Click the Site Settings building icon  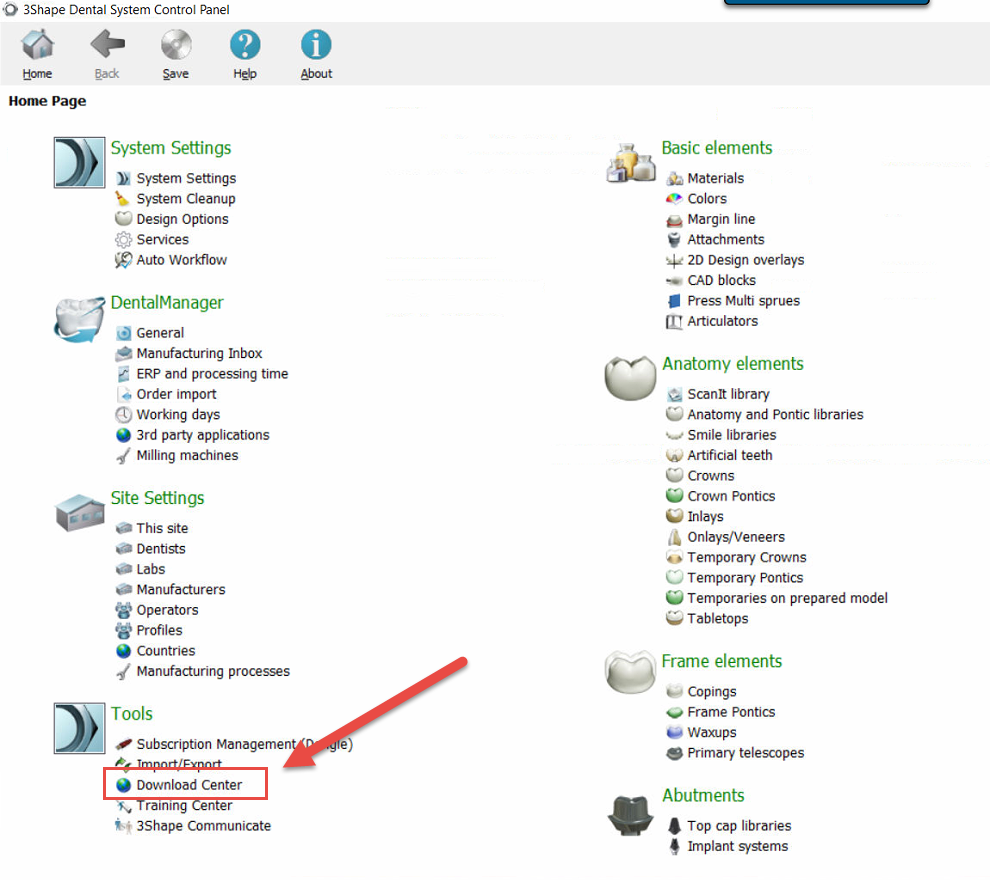point(79,514)
